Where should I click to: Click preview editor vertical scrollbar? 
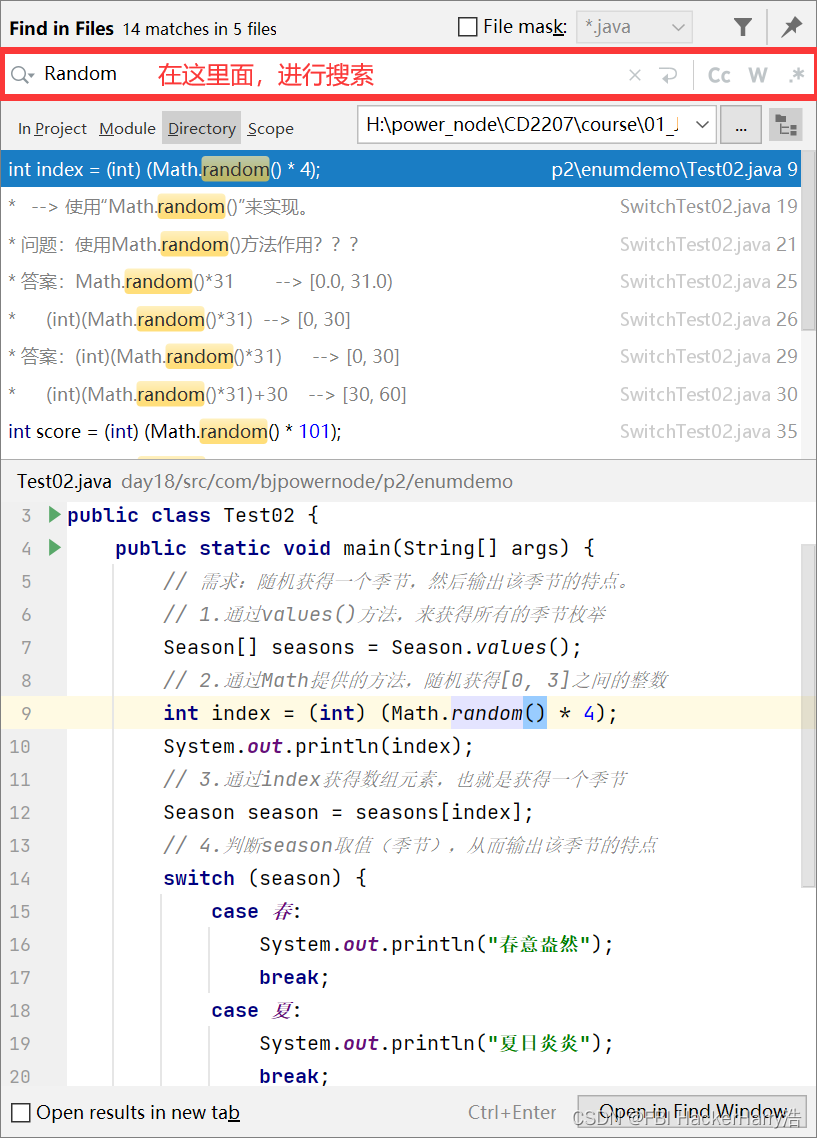[808, 715]
